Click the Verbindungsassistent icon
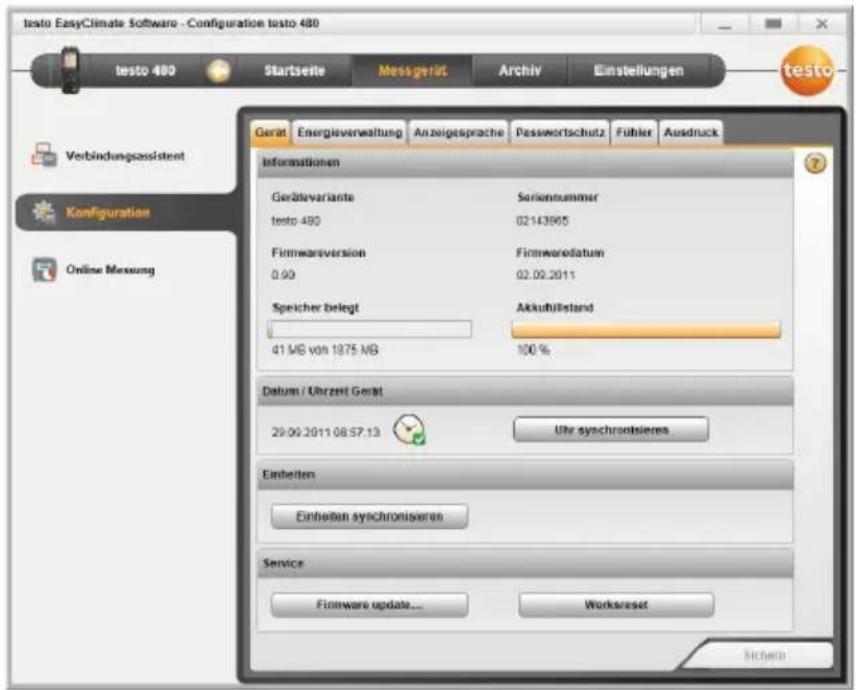 (44, 155)
